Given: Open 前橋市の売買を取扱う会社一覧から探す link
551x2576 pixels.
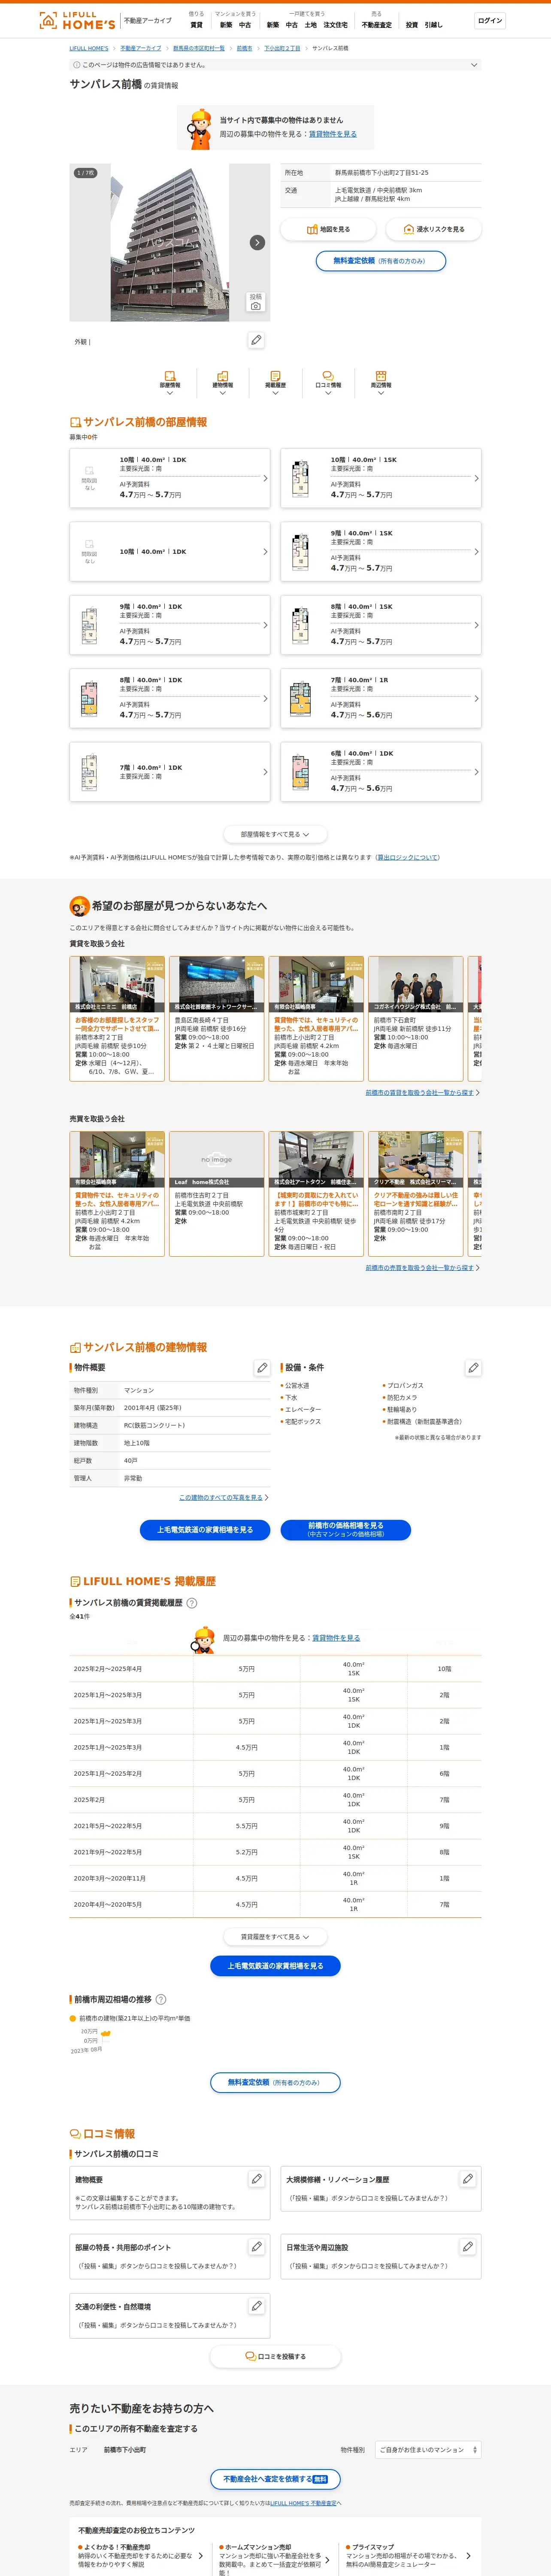Looking at the screenshot, I should click(x=420, y=1268).
